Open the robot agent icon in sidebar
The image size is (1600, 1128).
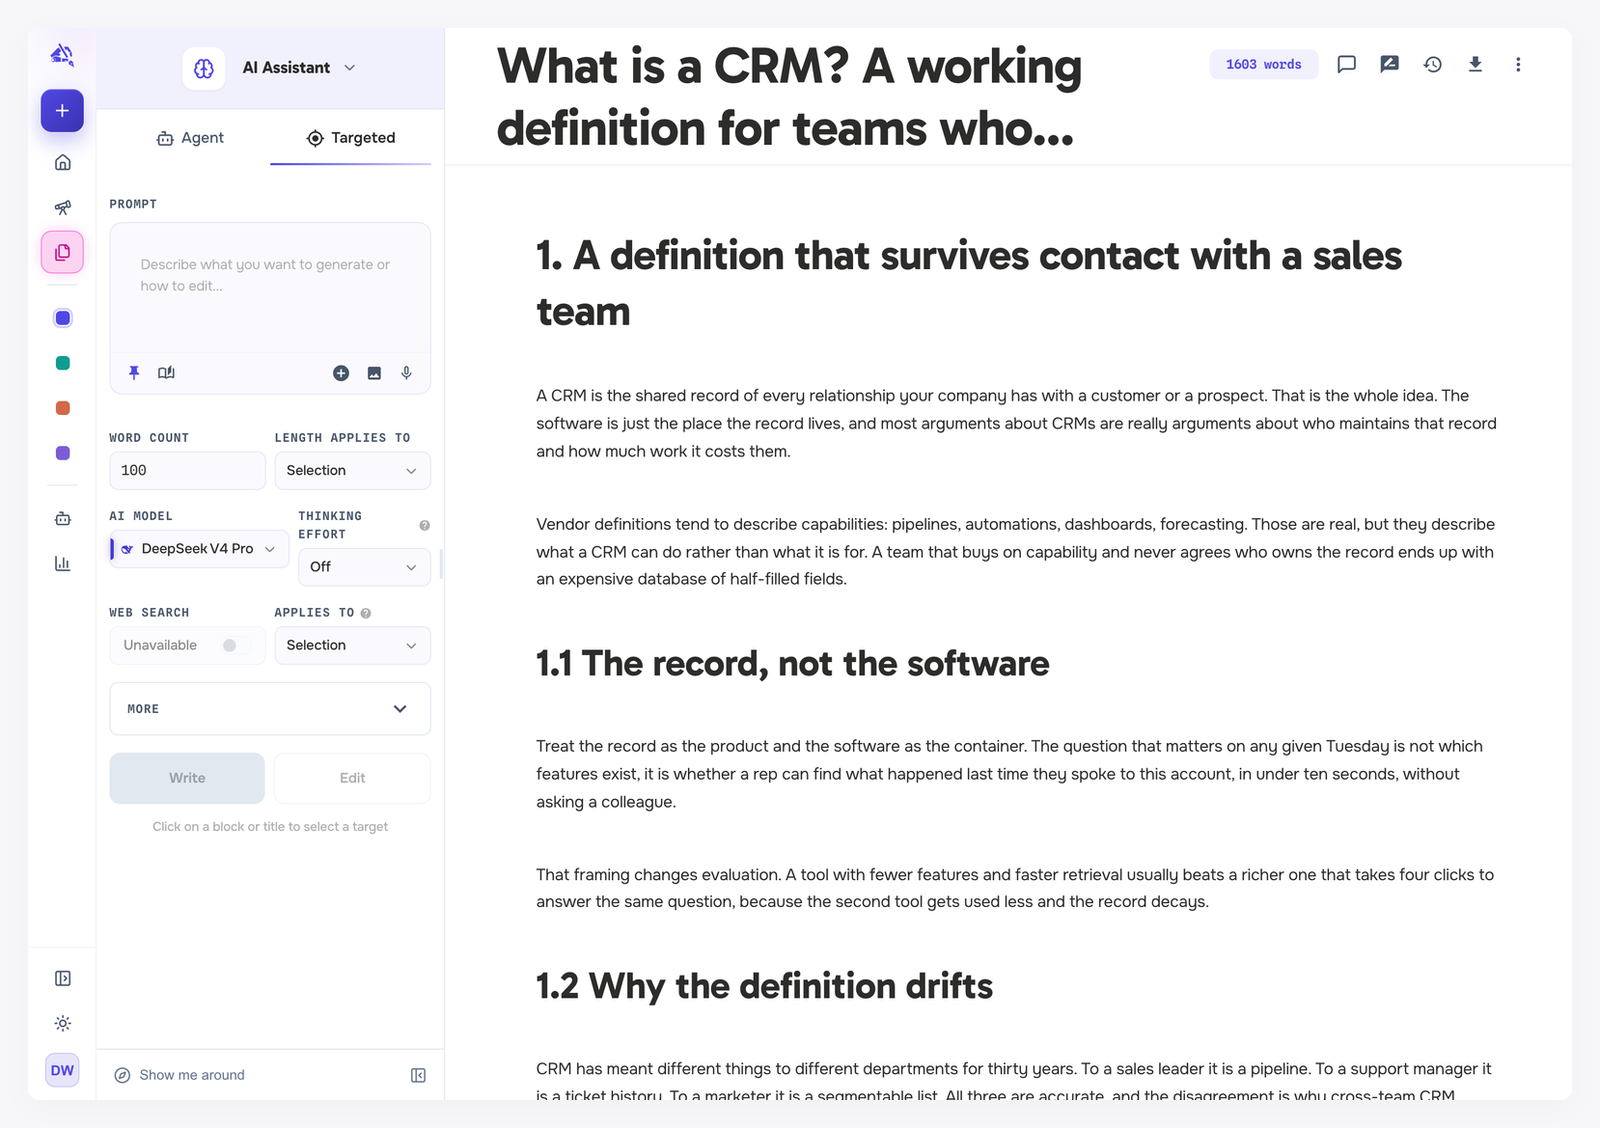(x=62, y=518)
